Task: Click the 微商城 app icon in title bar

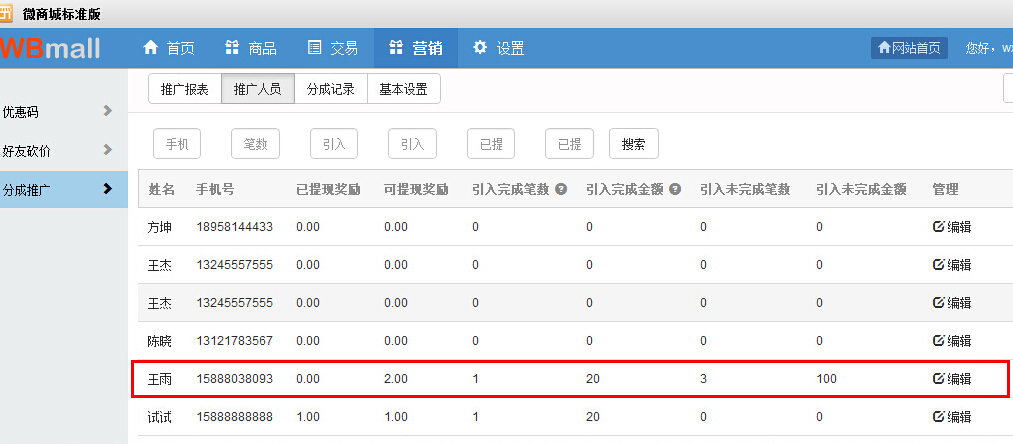Action: click(8, 14)
